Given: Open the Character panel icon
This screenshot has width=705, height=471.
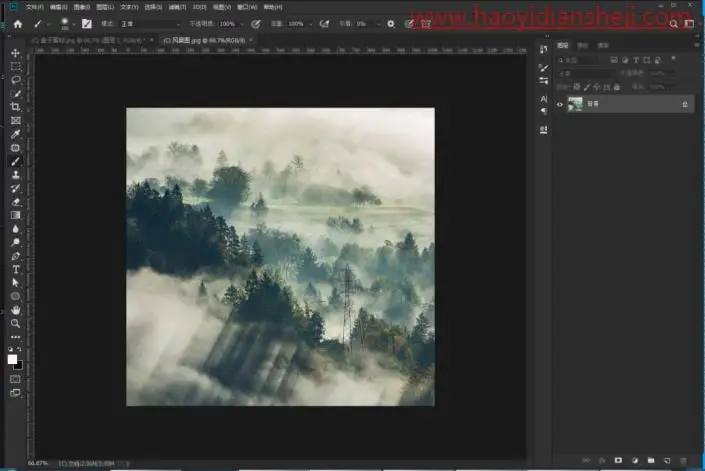Looking at the screenshot, I should coord(544,99).
